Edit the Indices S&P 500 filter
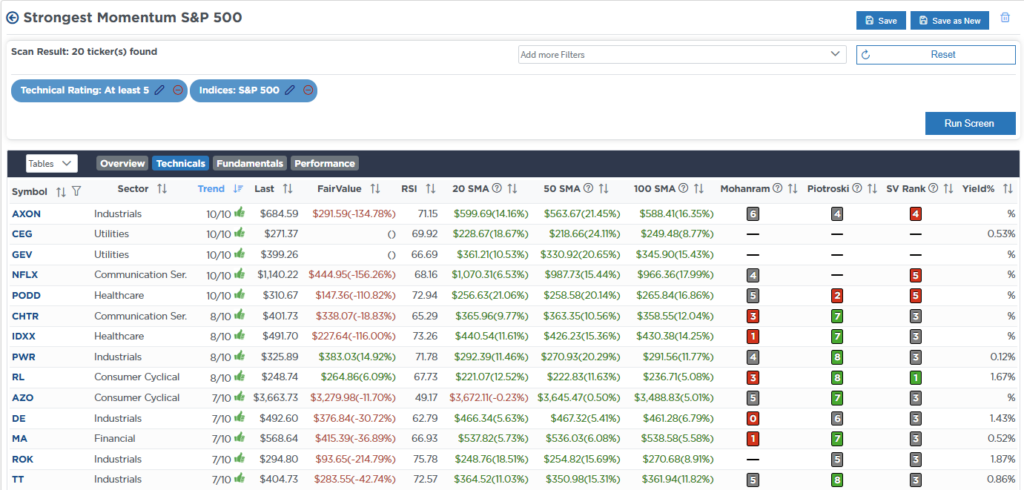This screenshot has width=1024, height=490. (290, 91)
